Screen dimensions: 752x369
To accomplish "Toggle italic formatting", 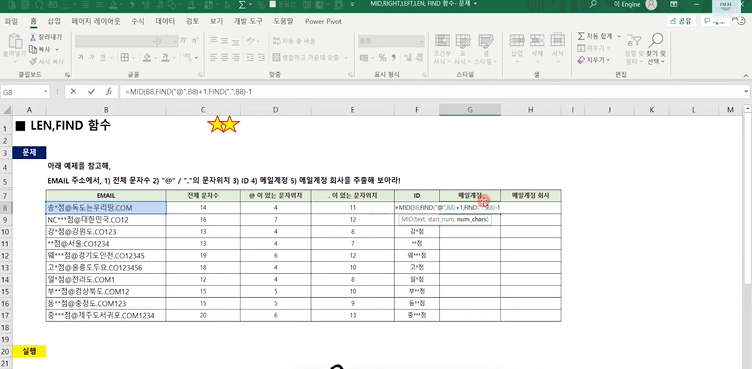I will pyautogui.click(x=92, y=58).
